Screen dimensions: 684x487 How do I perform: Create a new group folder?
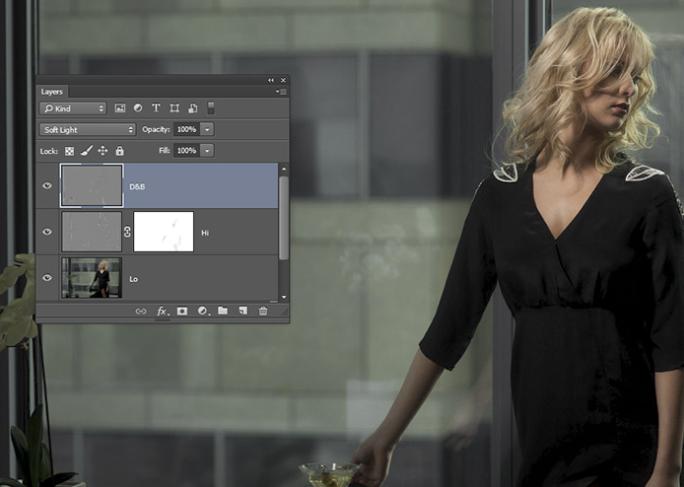[x=223, y=311]
